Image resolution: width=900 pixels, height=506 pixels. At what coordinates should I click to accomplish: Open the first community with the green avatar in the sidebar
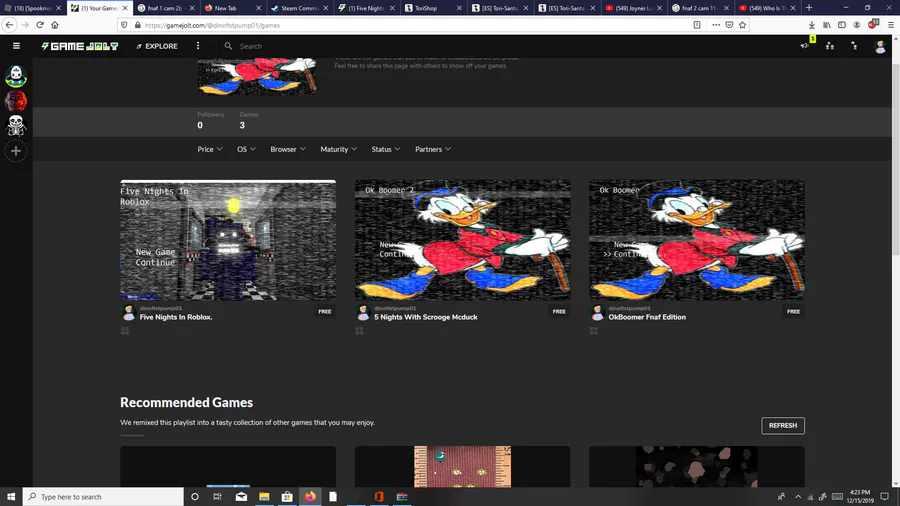click(16, 76)
